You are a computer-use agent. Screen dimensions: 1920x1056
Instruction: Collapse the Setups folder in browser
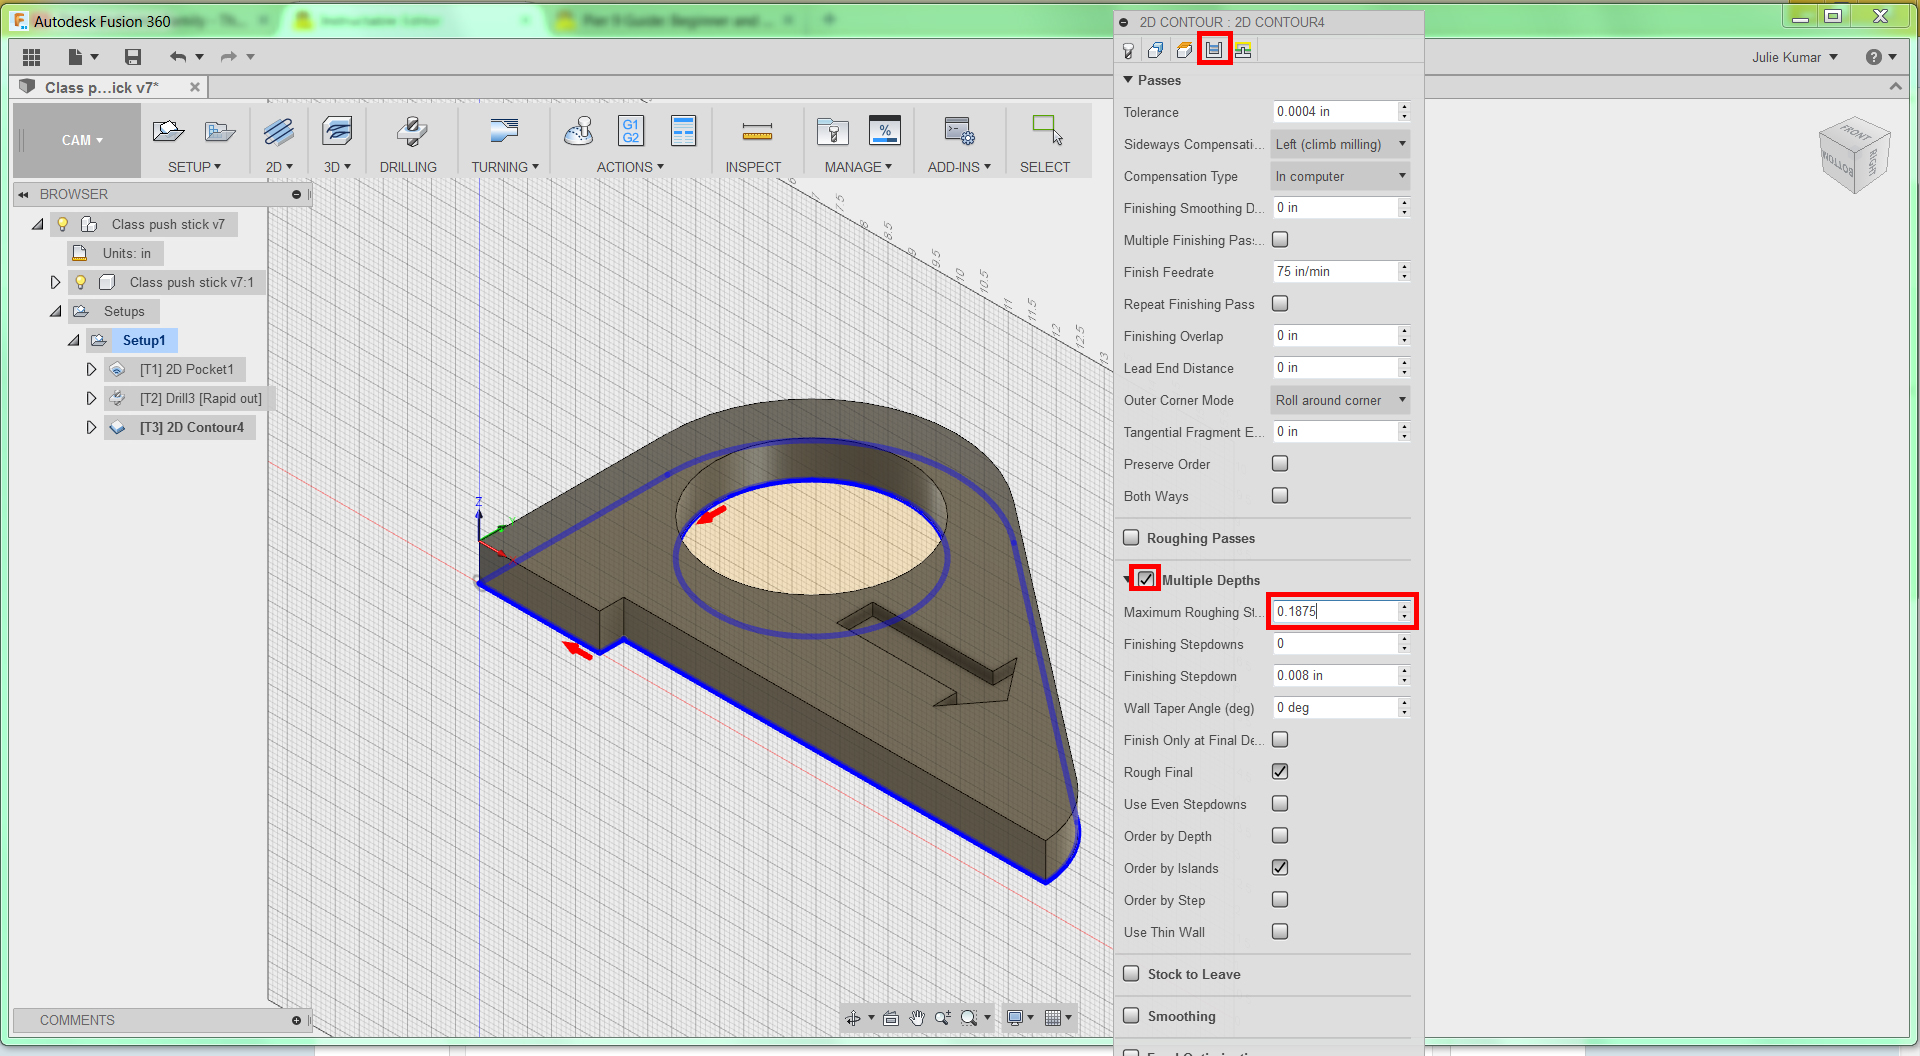pyautogui.click(x=56, y=311)
